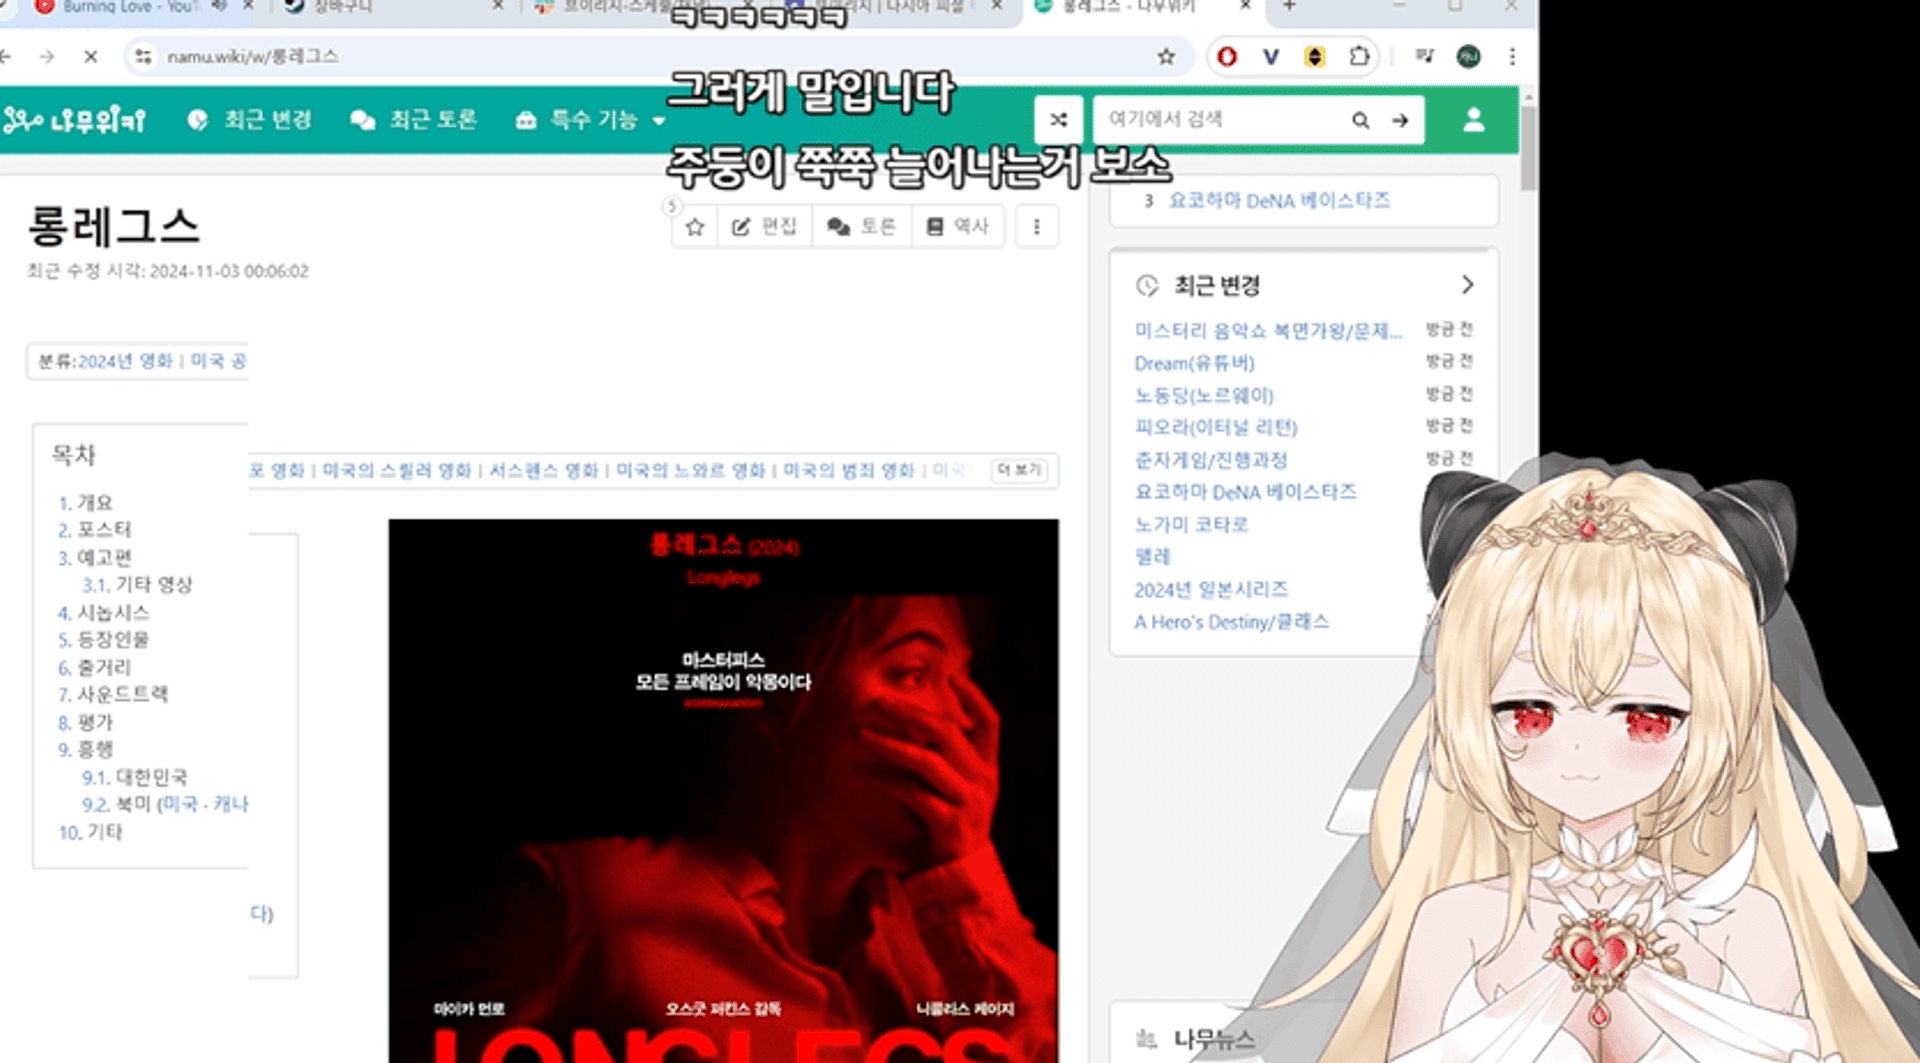Jump to section 3. 예고편
Image resolution: width=1920 pixels, height=1063 pixels.
[94, 558]
